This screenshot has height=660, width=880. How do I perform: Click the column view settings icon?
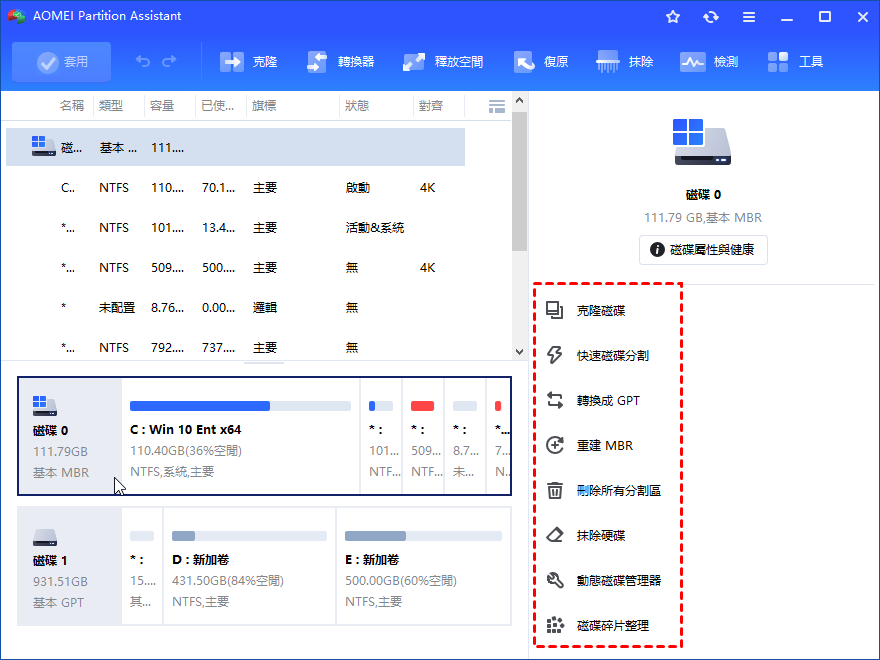497,106
